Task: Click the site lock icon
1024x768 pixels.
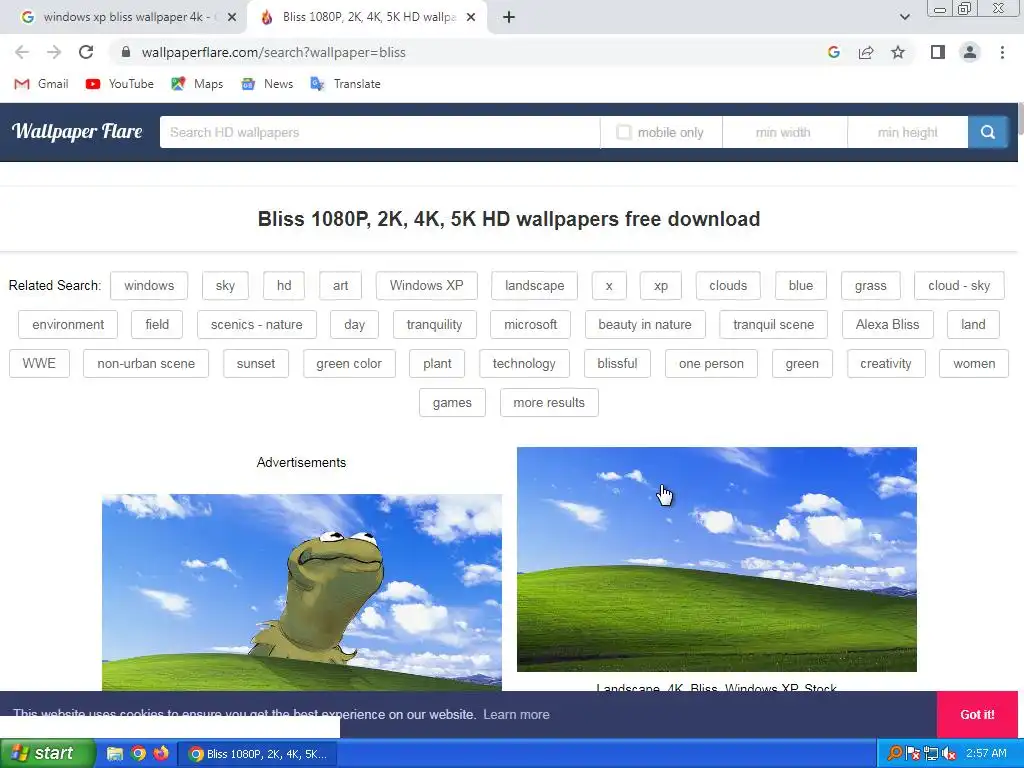Action: pyautogui.click(x=126, y=52)
